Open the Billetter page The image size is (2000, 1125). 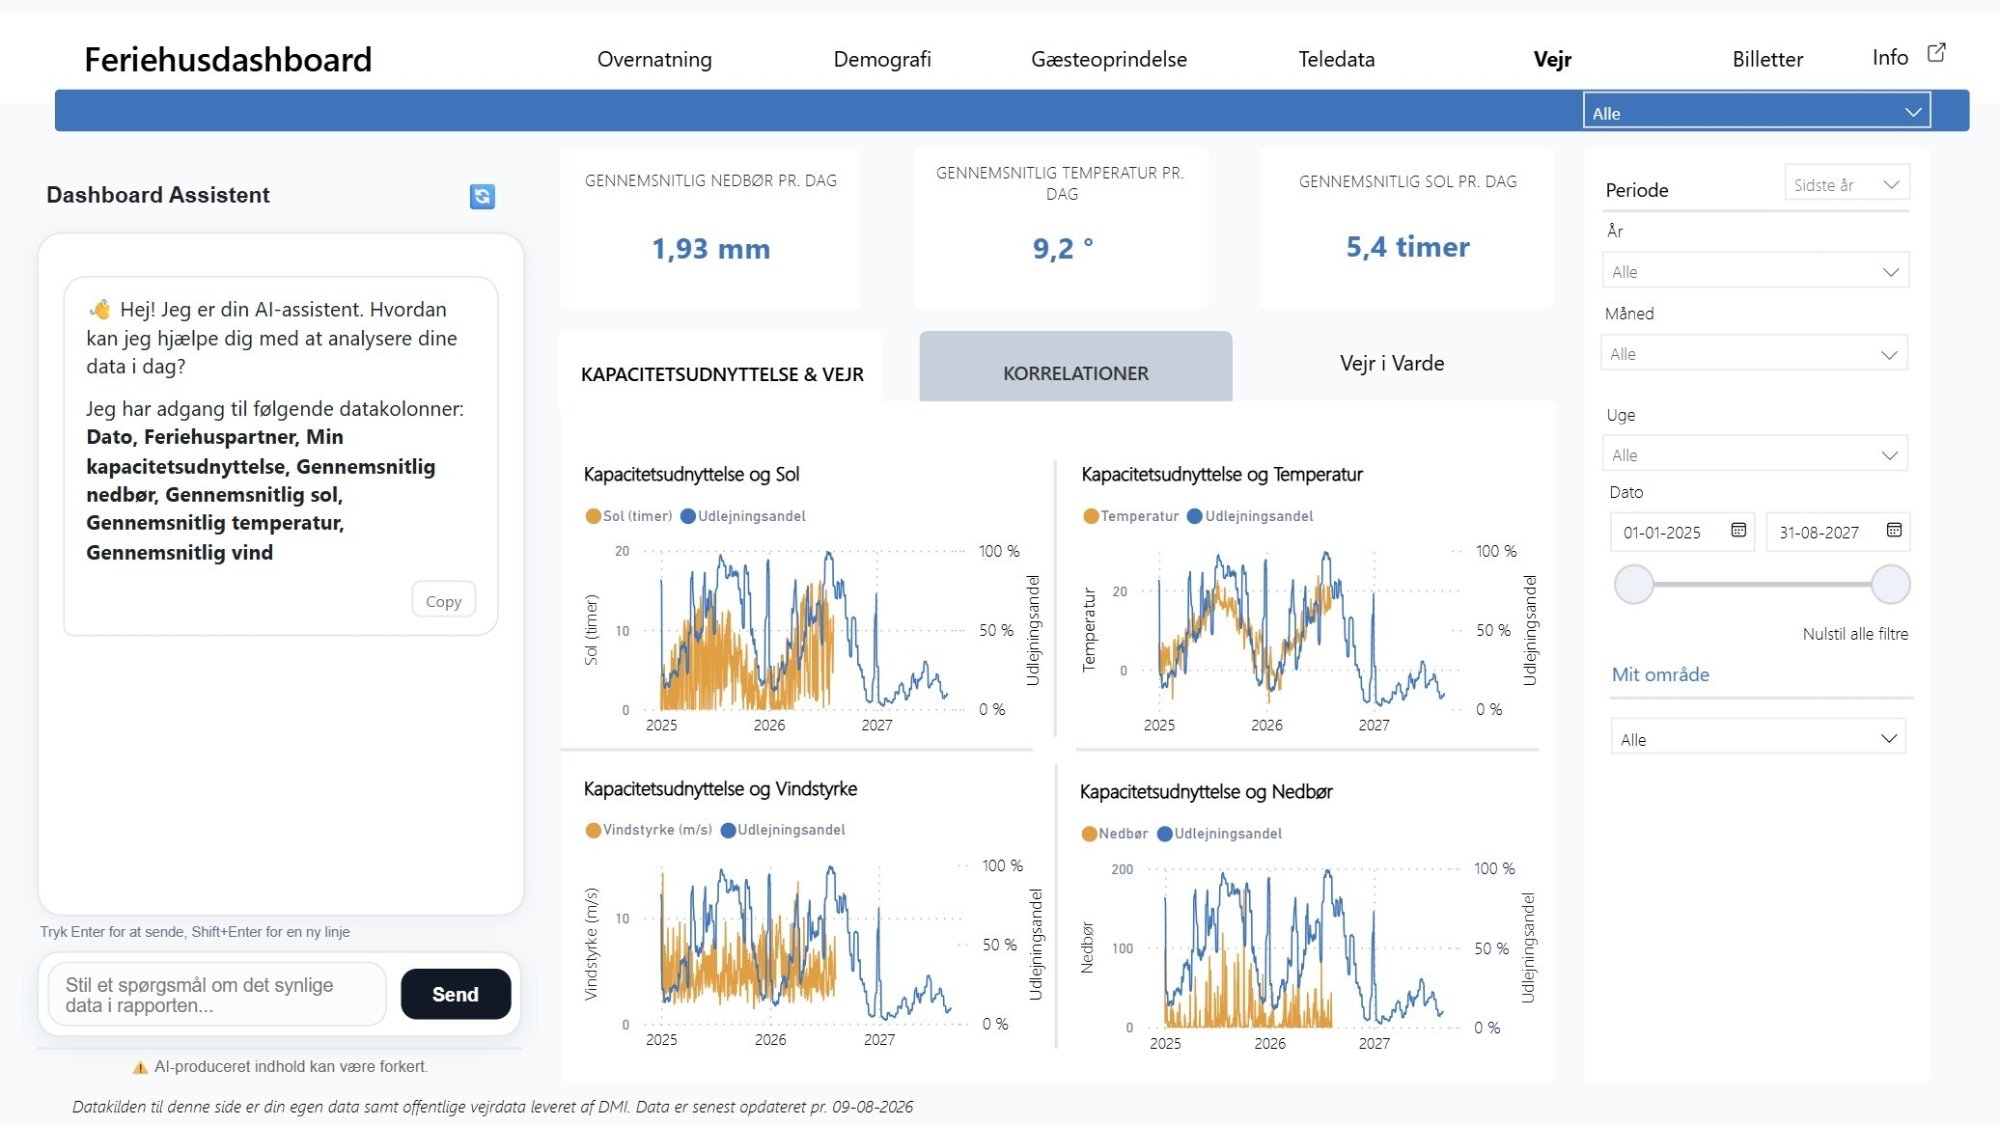pyautogui.click(x=1767, y=59)
